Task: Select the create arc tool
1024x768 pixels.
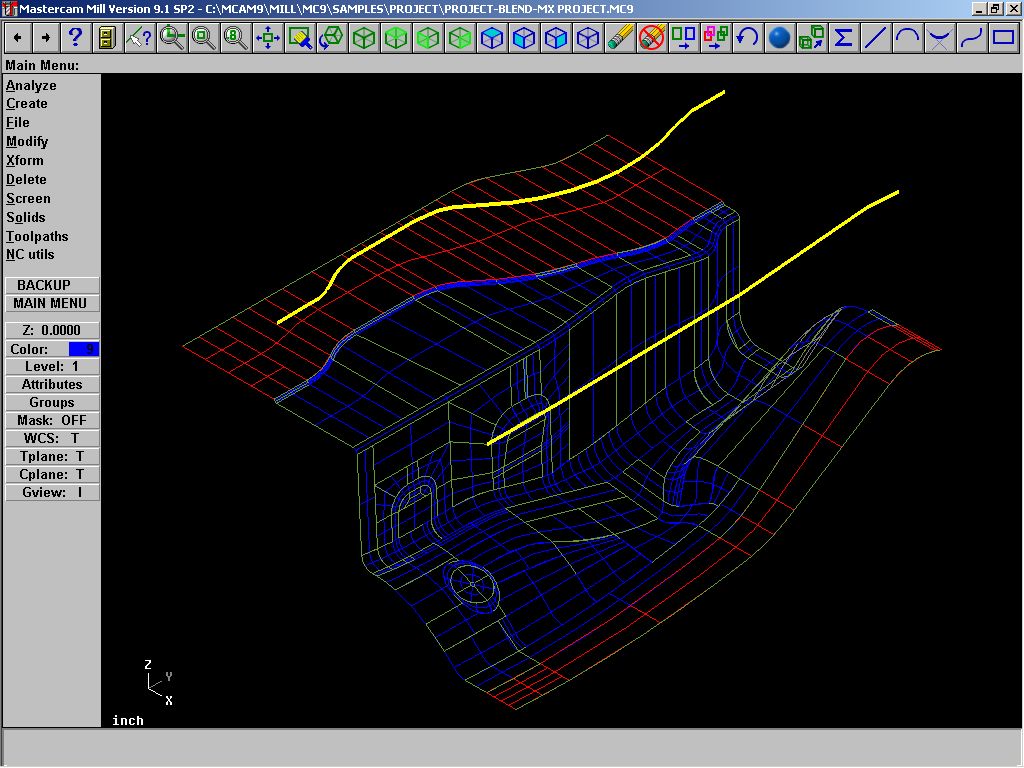Action: [908, 37]
